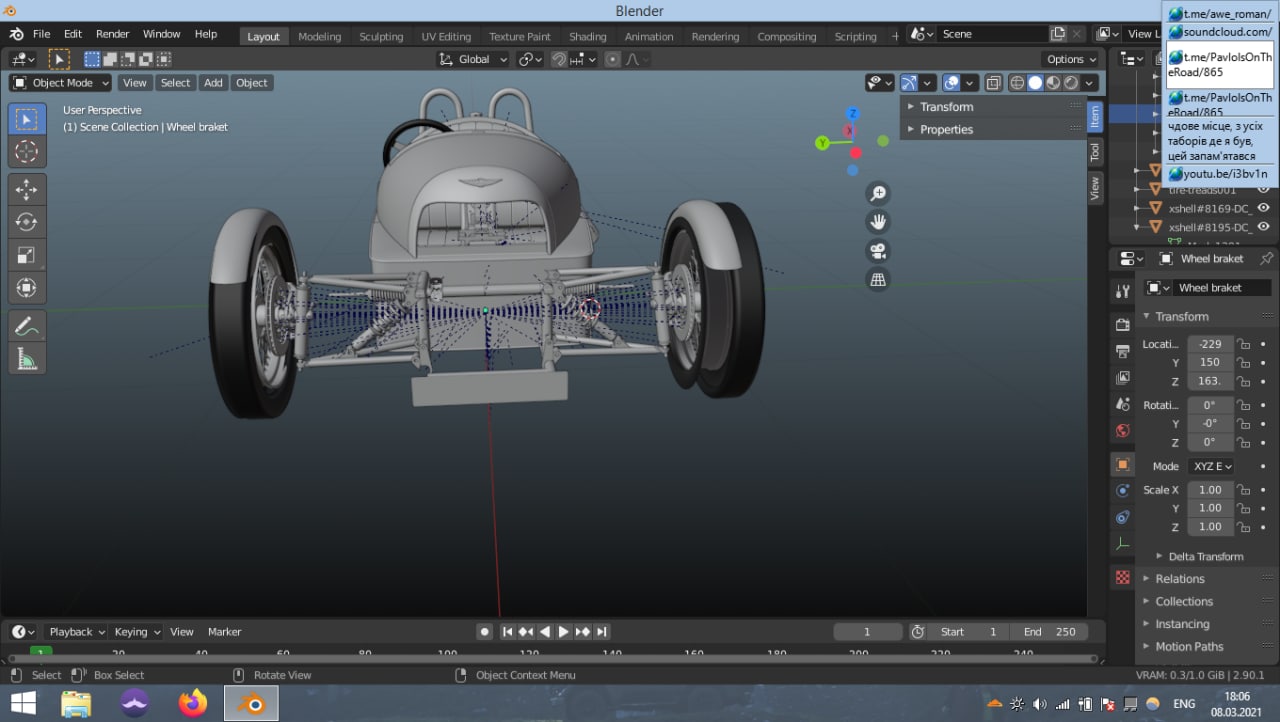Open the rotation Mode XYZ E dropdown
The width and height of the screenshot is (1280, 722).
click(1210, 466)
